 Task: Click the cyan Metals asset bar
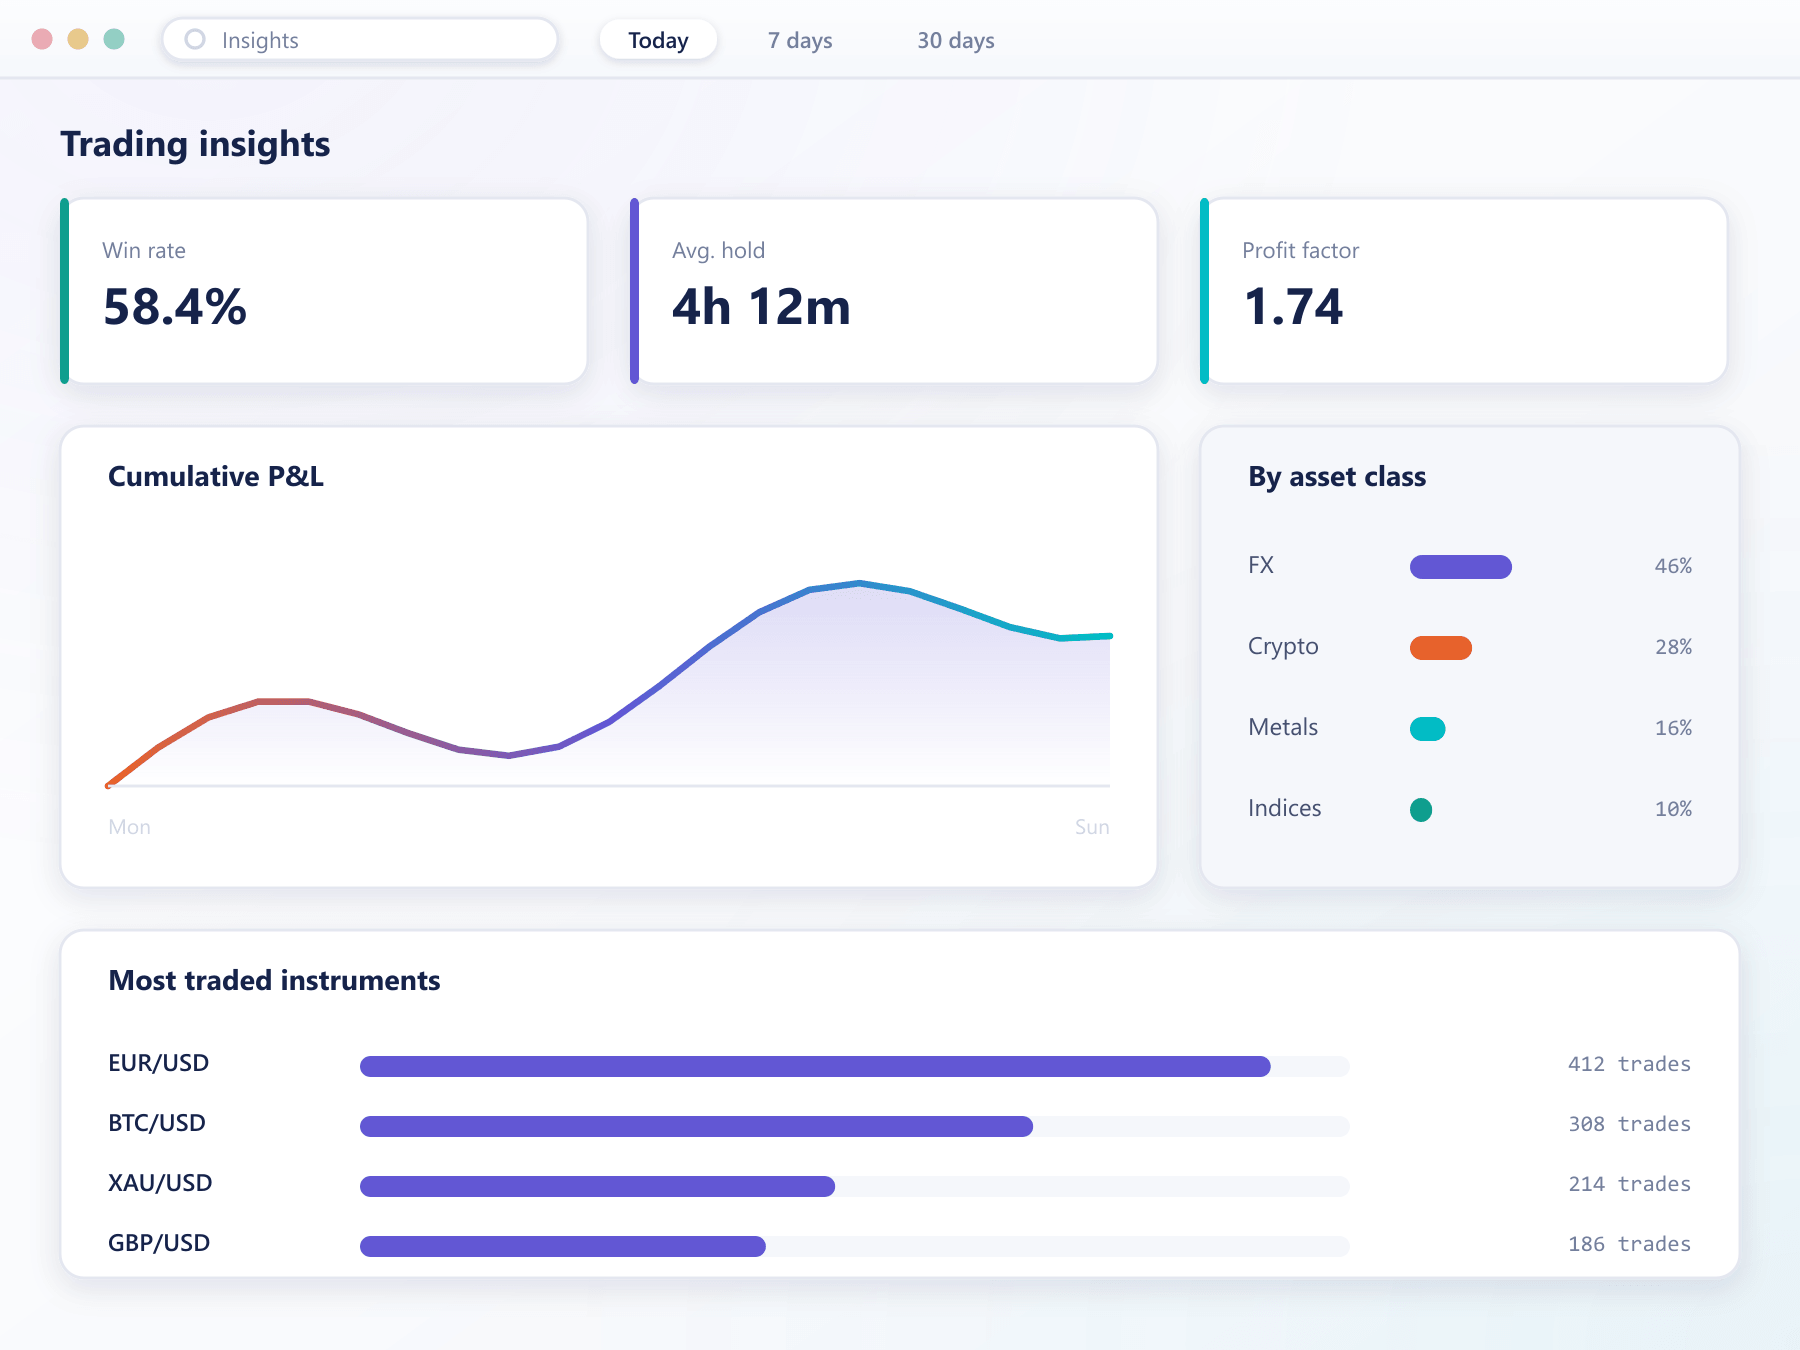coord(1428,729)
